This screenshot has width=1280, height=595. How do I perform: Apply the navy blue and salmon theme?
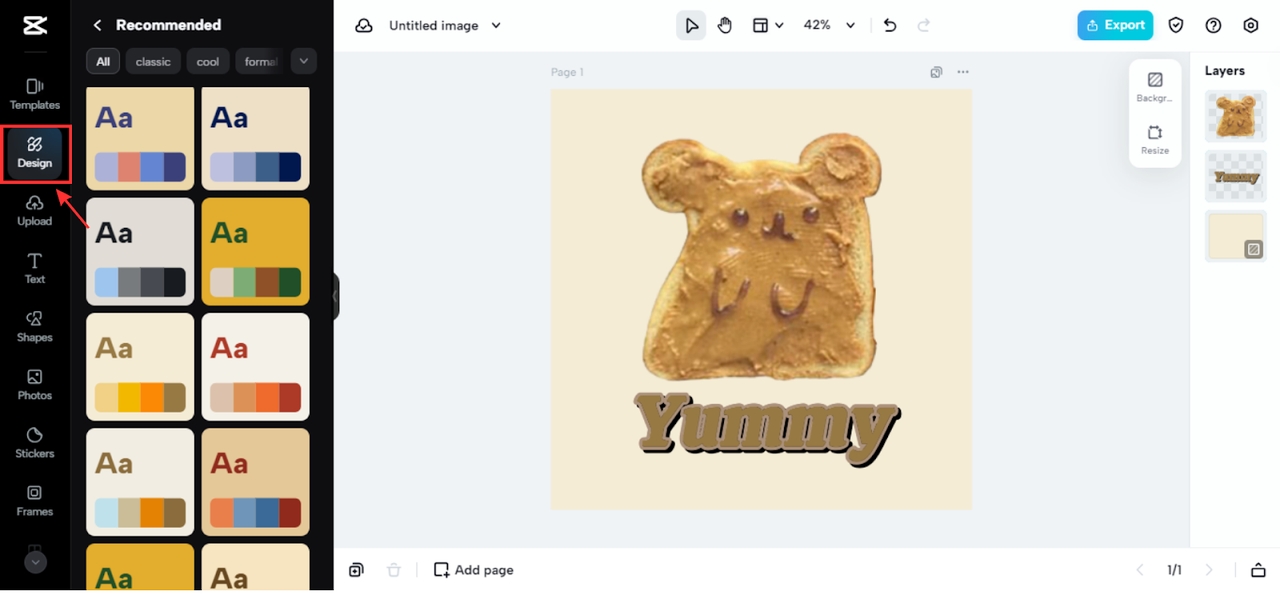[140, 138]
